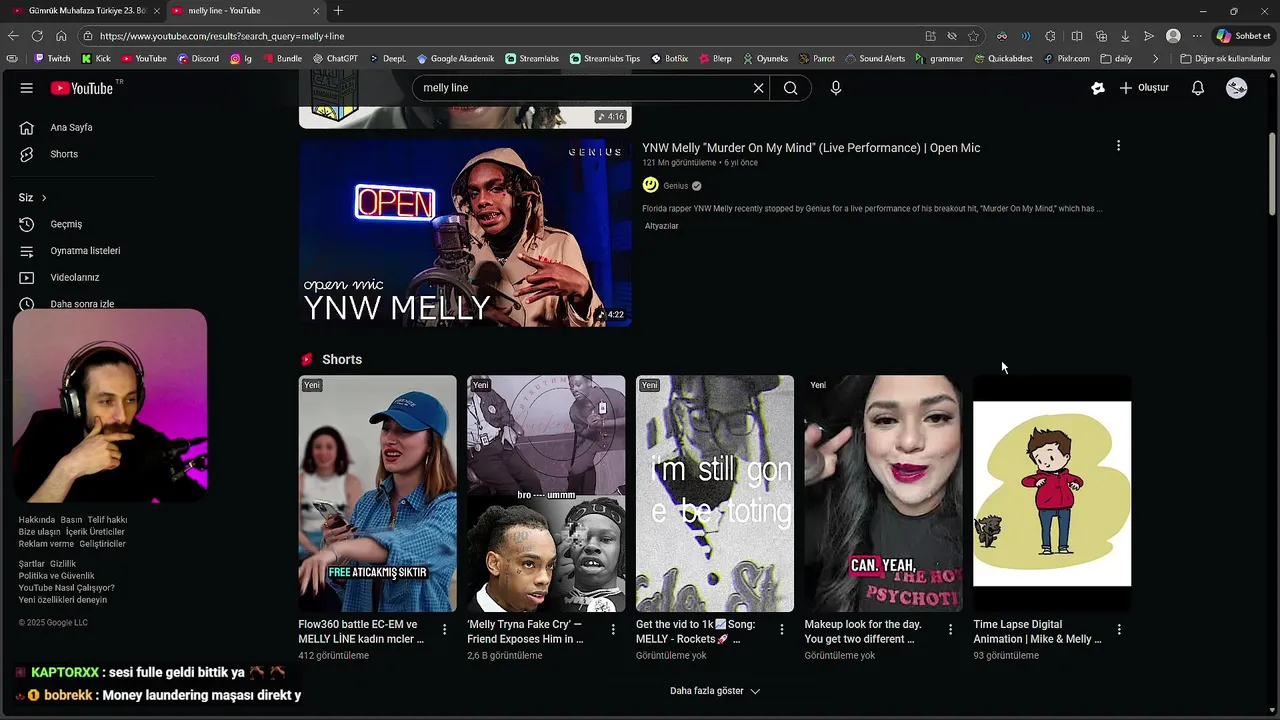Image resolution: width=1280 pixels, height=720 pixels.
Task: Open the Gizlilik footer link
Action: point(63,564)
